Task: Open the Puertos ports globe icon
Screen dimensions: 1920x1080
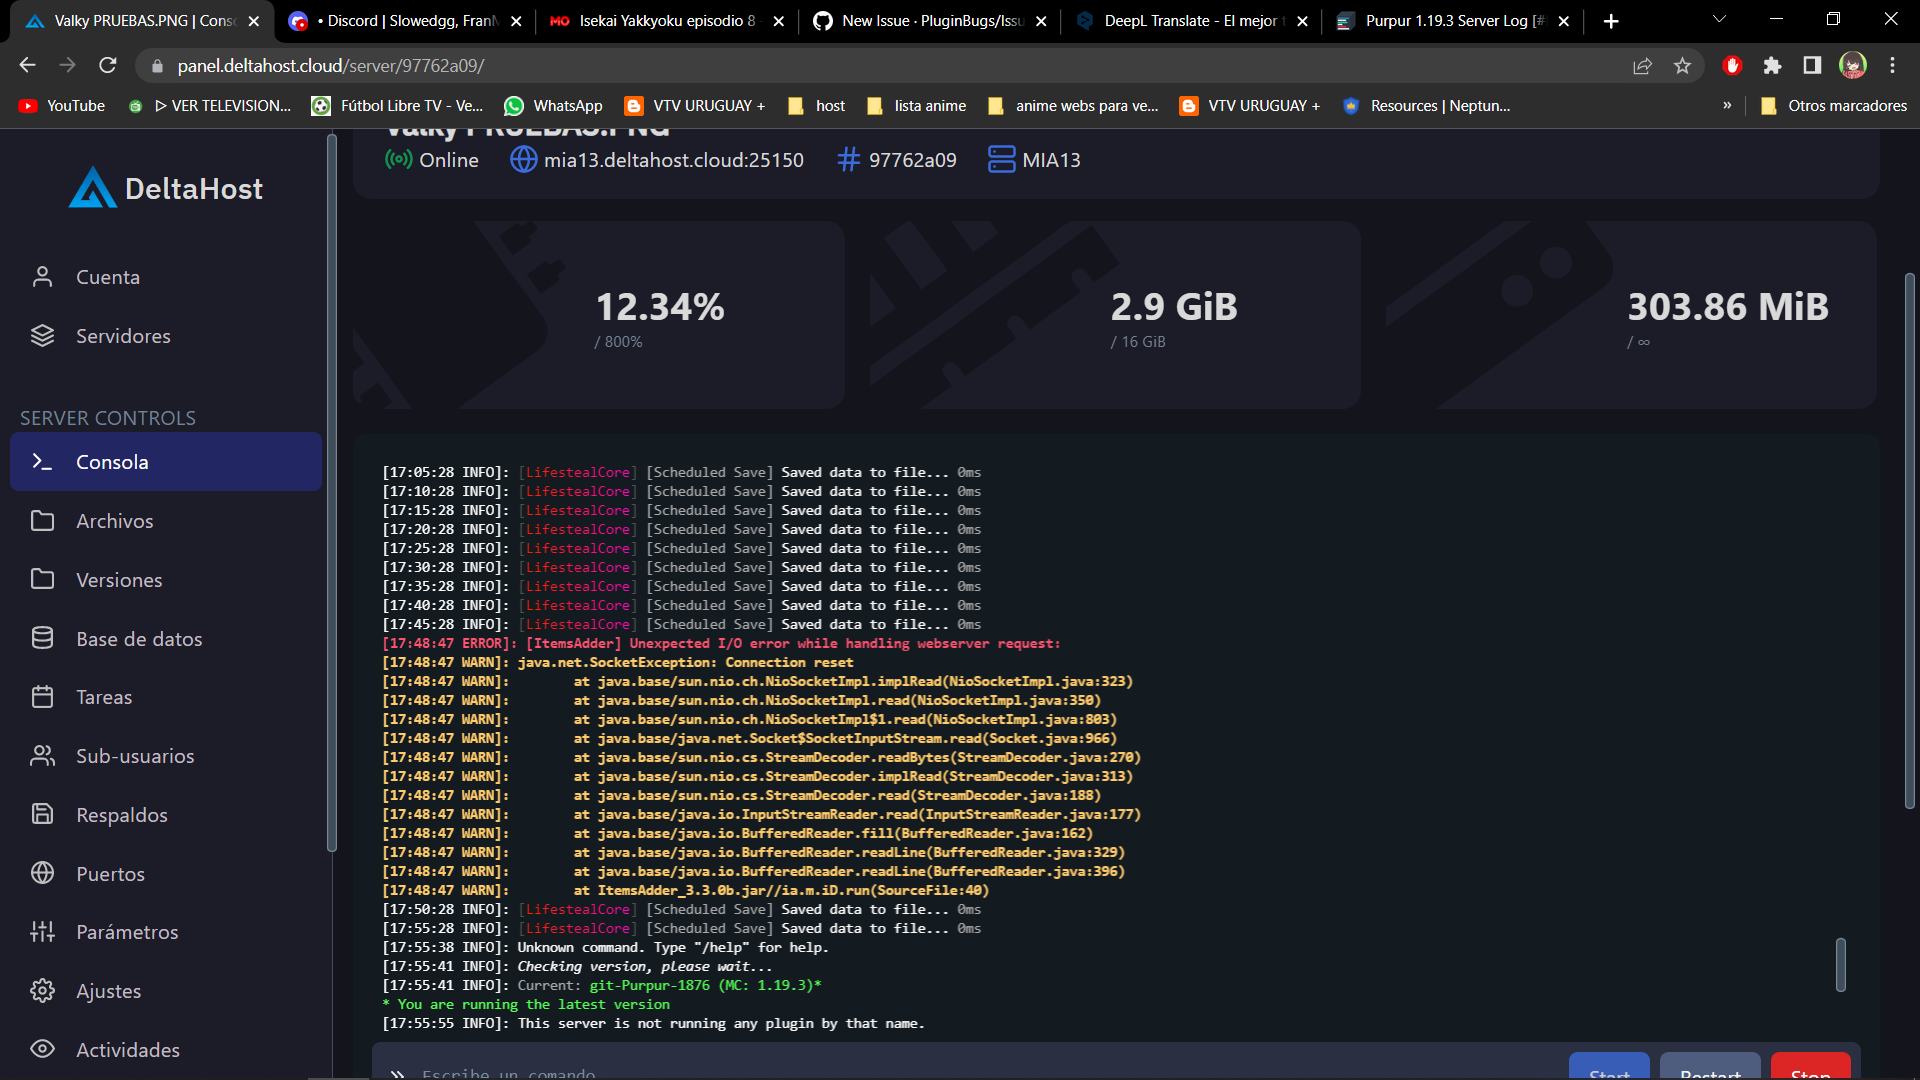Action: click(x=44, y=873)
